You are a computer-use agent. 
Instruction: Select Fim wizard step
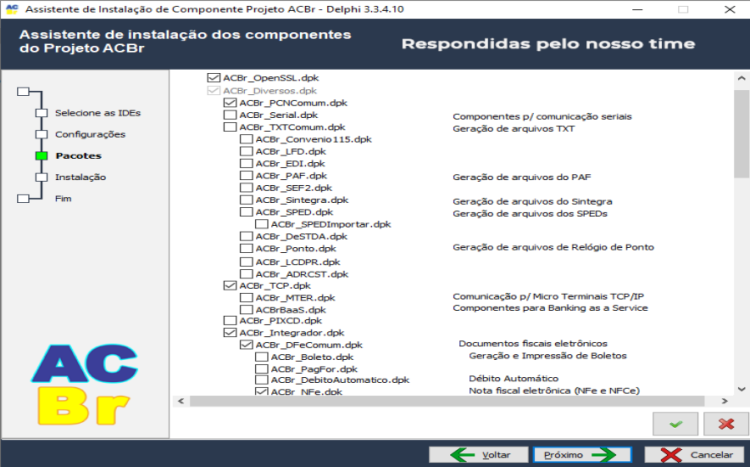(63, 199)
